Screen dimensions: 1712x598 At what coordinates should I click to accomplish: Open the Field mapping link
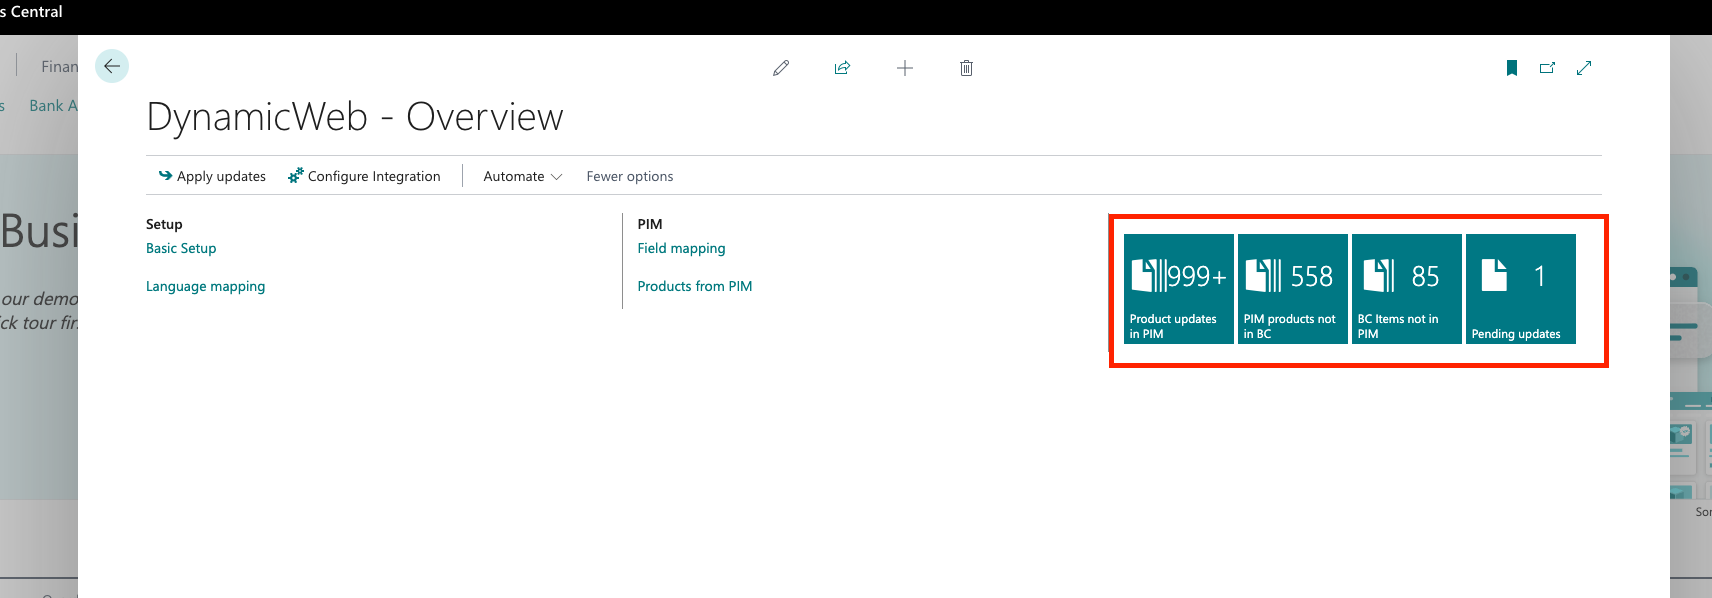(x=681, y=248)
